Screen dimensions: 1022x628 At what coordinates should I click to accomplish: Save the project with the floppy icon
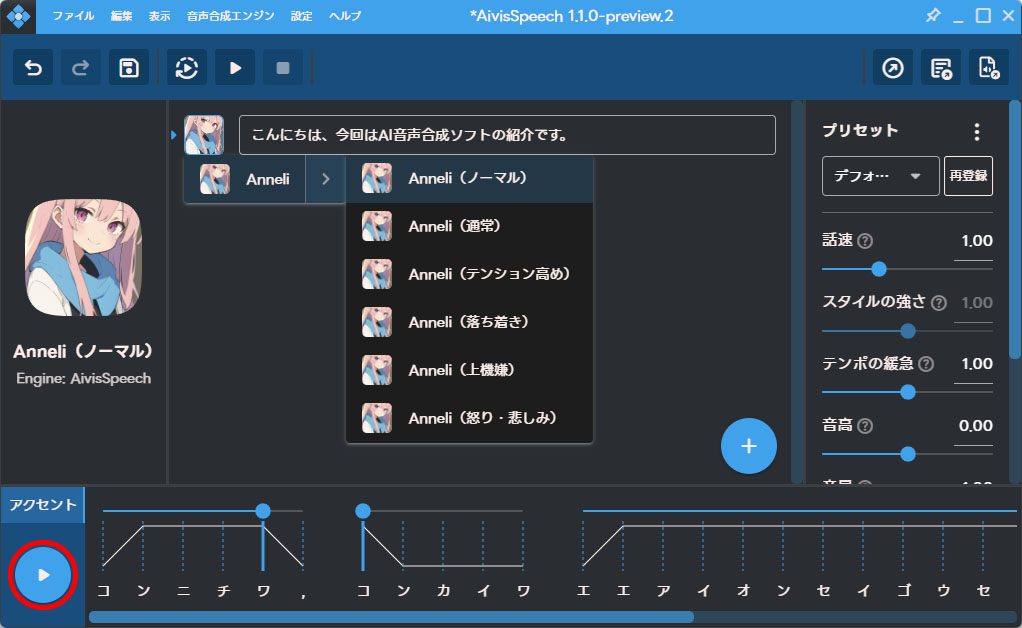click(x=129, y=68)
